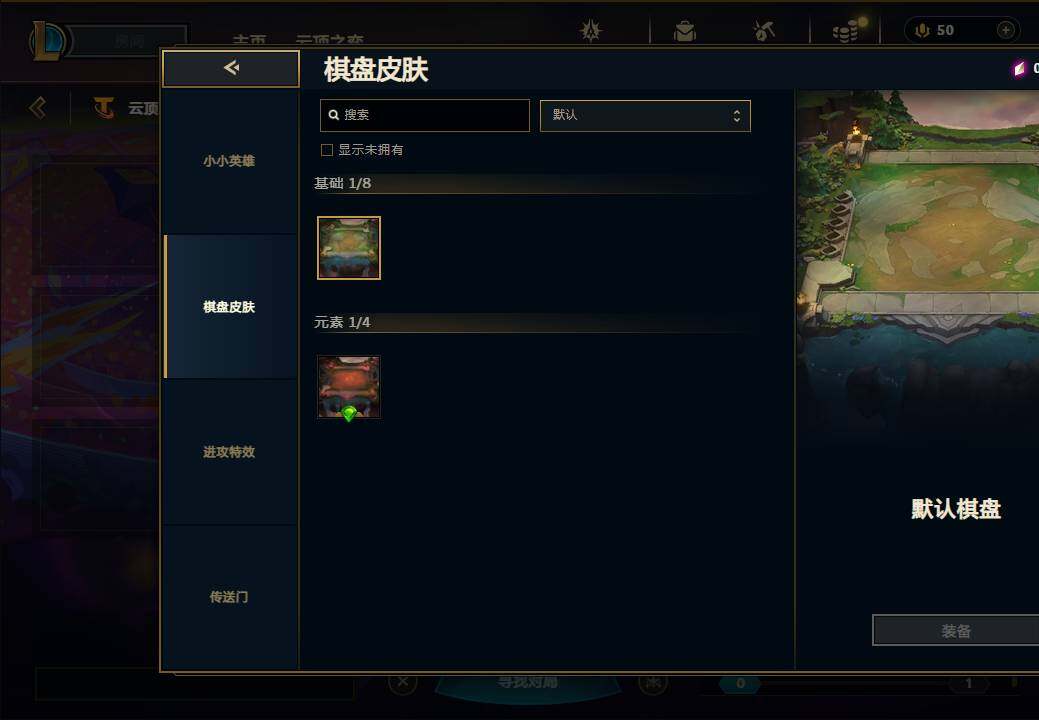Click the sort dropdown's up-down arrows
1039x720 pixels.
(736, 116)
